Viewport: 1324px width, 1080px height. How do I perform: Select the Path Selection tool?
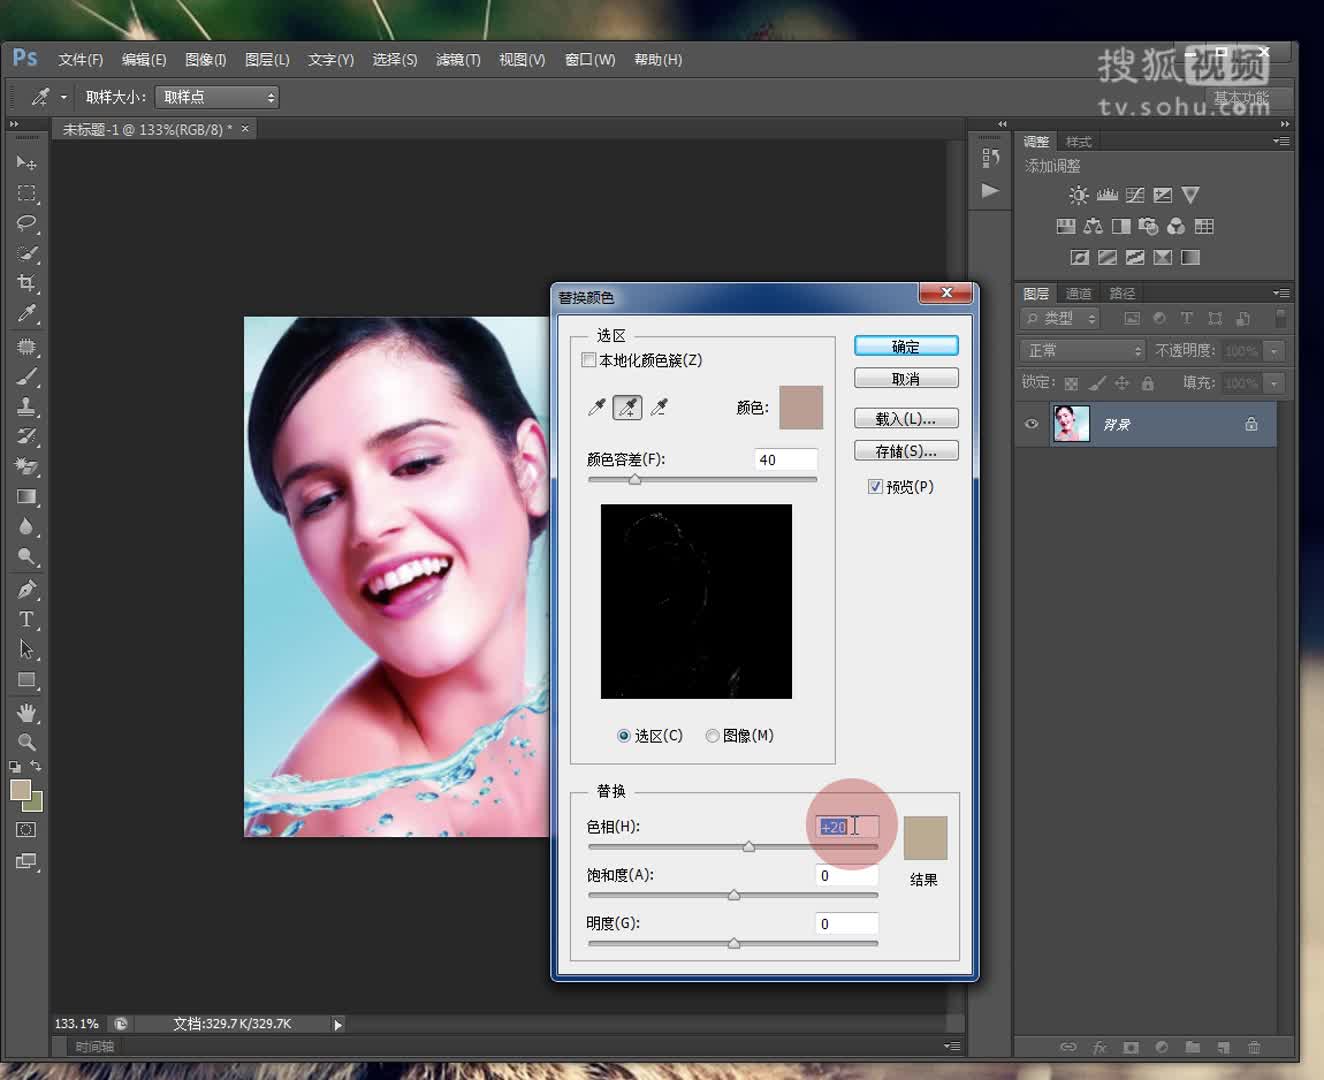pos(26,650)
